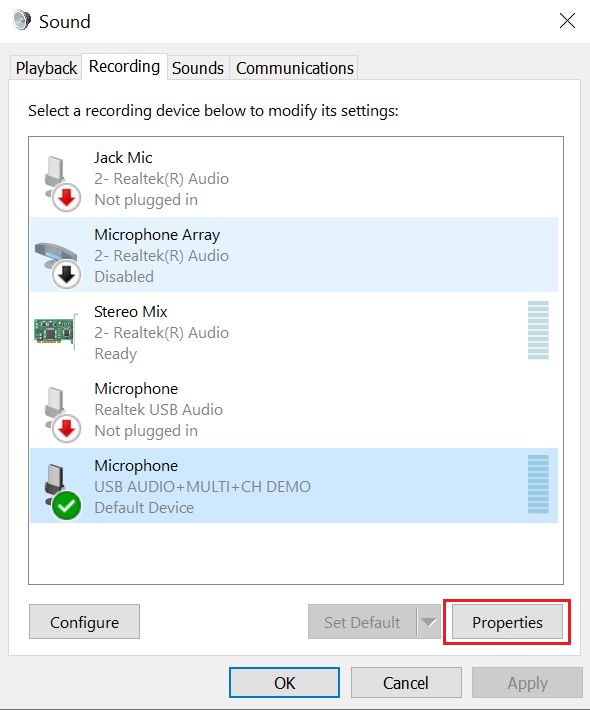590x710 pixels.
Task: Click the Stereo Mix level meter
Action: pos(538,330)
